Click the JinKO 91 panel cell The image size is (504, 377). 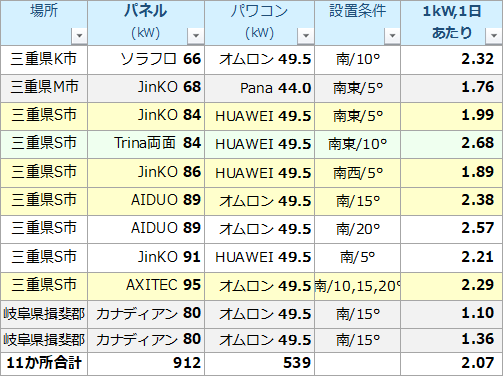[x=146, y=258]
